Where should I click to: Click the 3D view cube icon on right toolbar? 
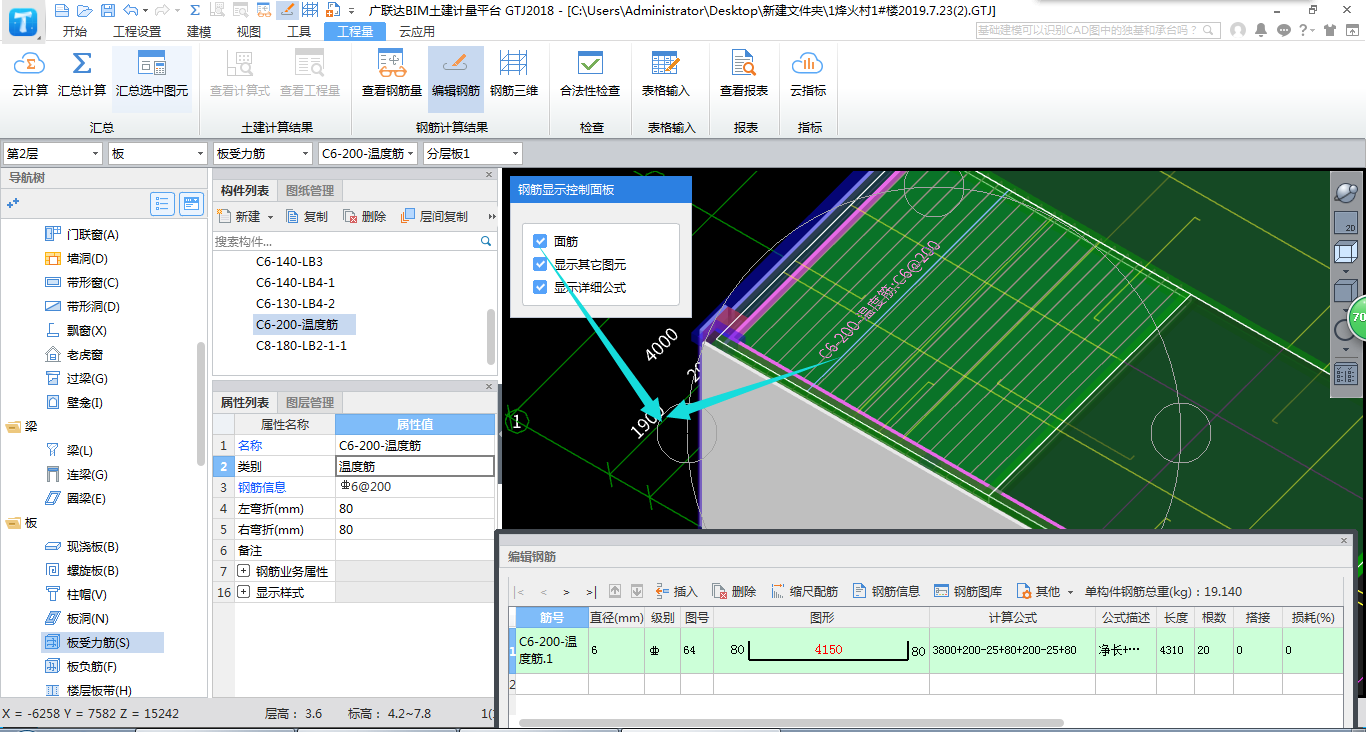[1345, 252]
